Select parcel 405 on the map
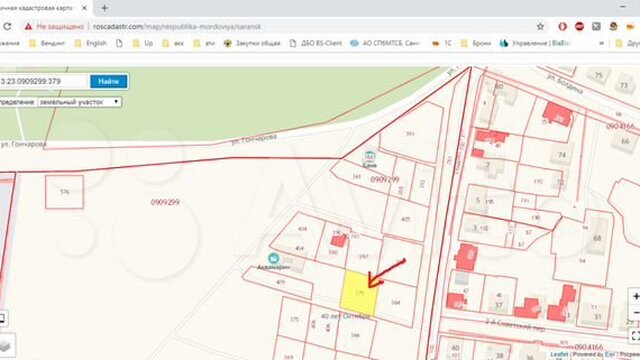Image resolution: width=640 pixels, height=360 pixels. (406, 219)
